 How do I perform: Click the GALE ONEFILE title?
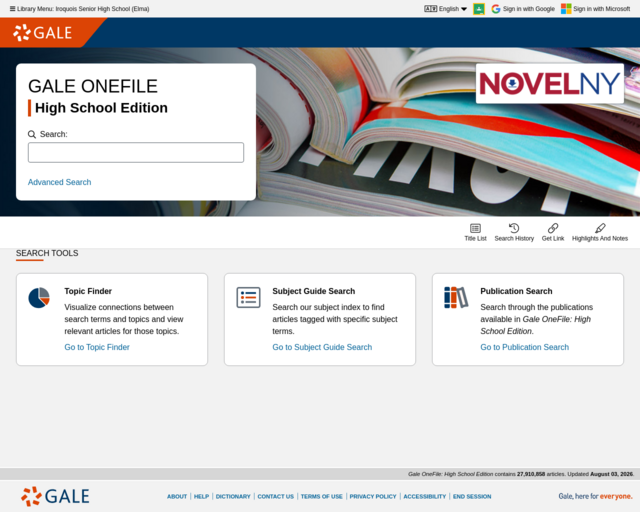pos(93,86)
